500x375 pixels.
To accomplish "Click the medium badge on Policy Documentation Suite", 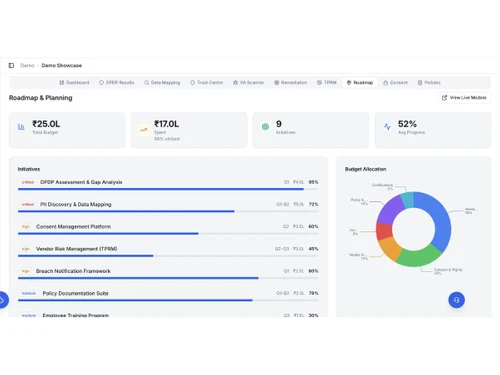I will (x=29, y=293).
